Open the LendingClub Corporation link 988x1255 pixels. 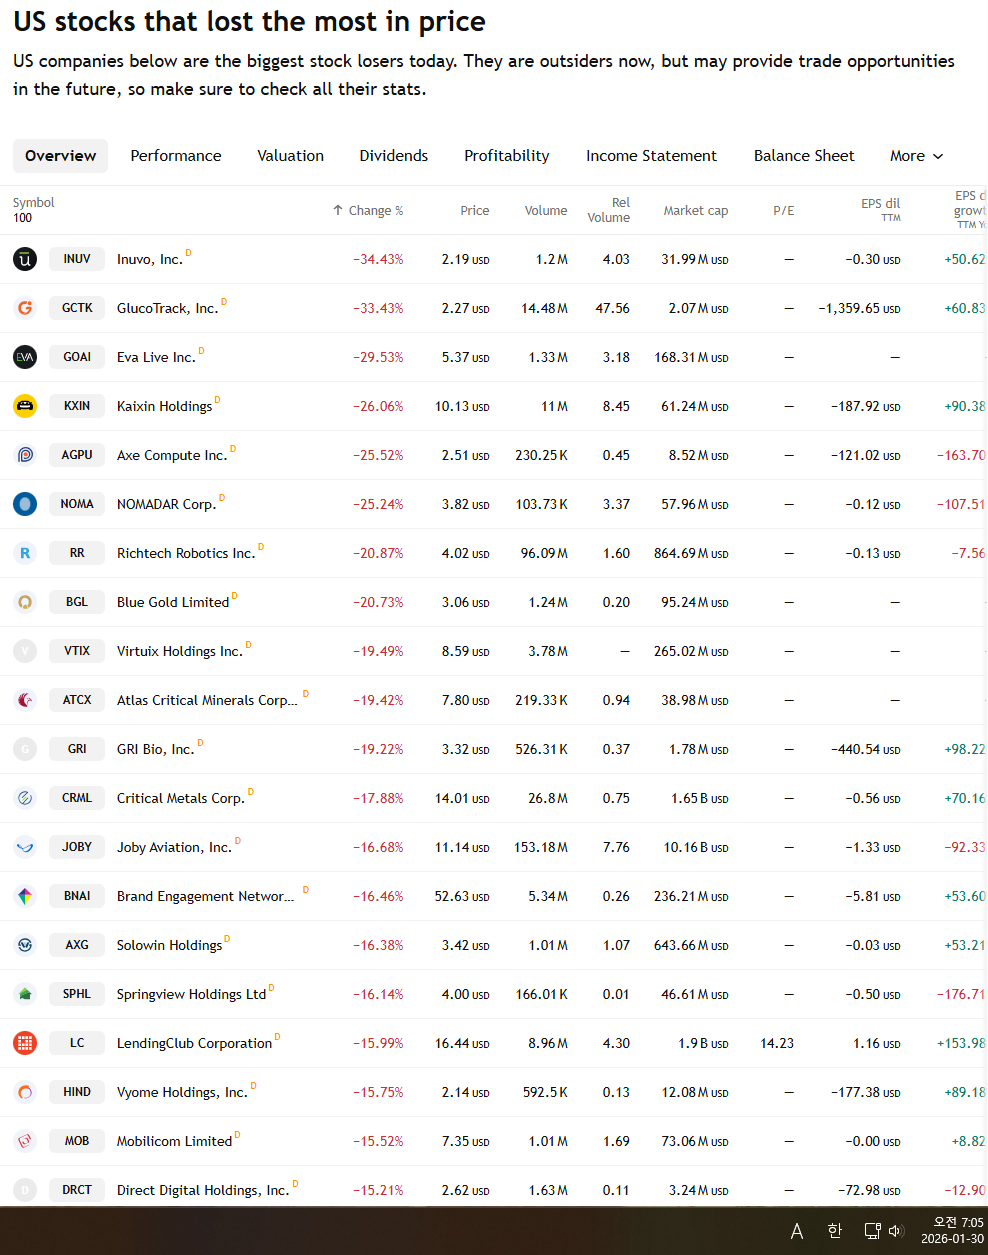click(x=194, y=1043)
